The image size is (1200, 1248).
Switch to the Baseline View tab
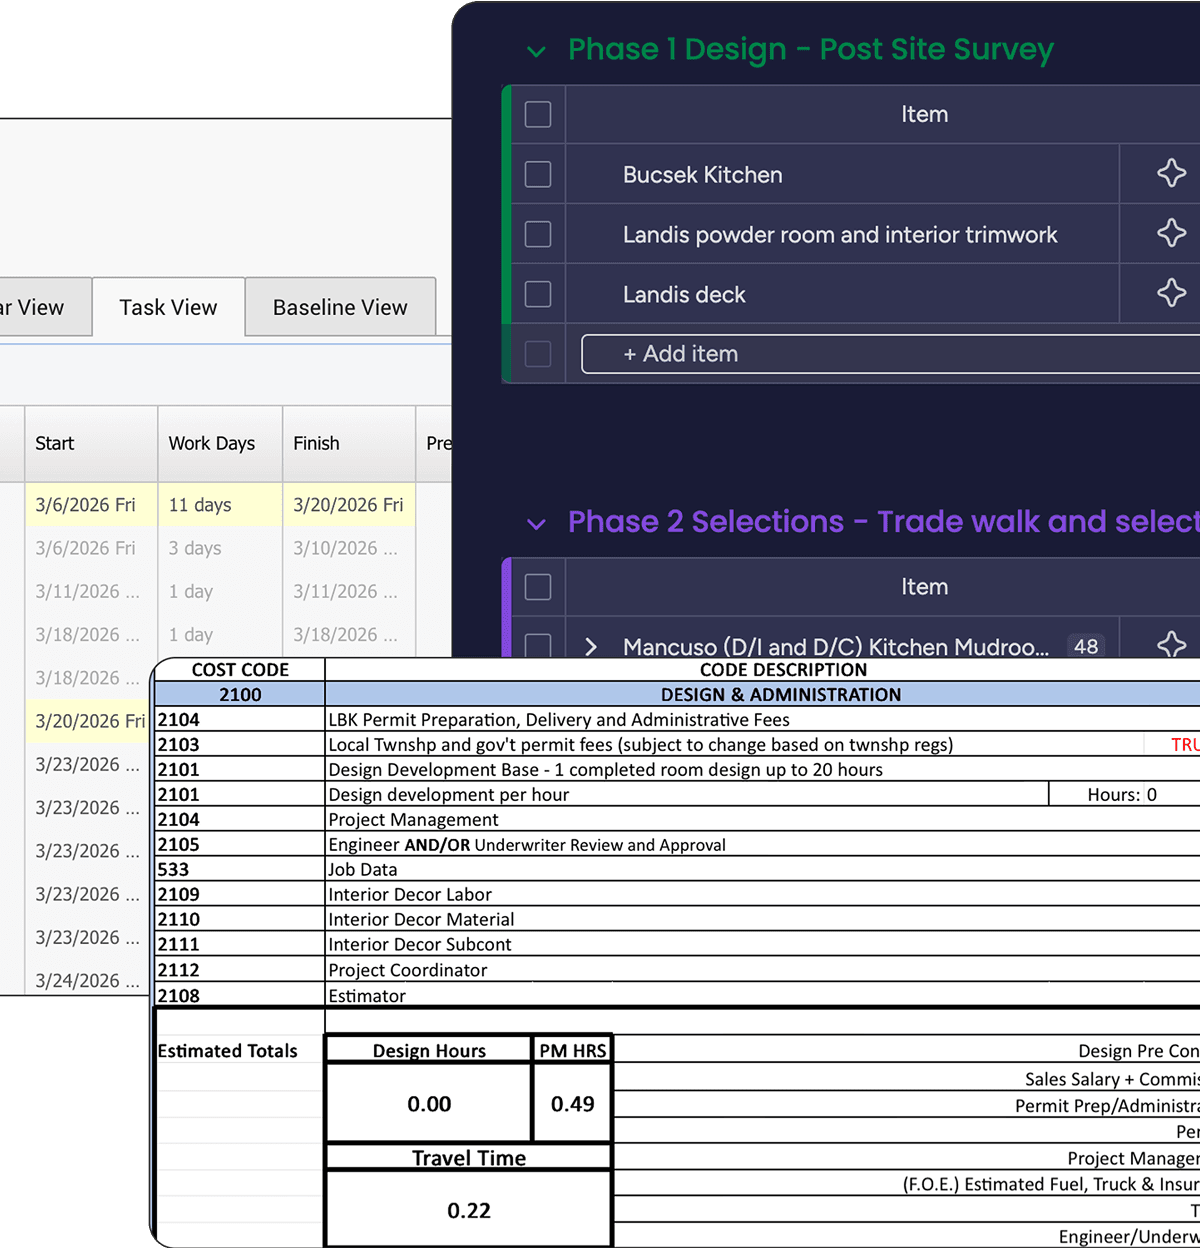[x=340, y=307]
